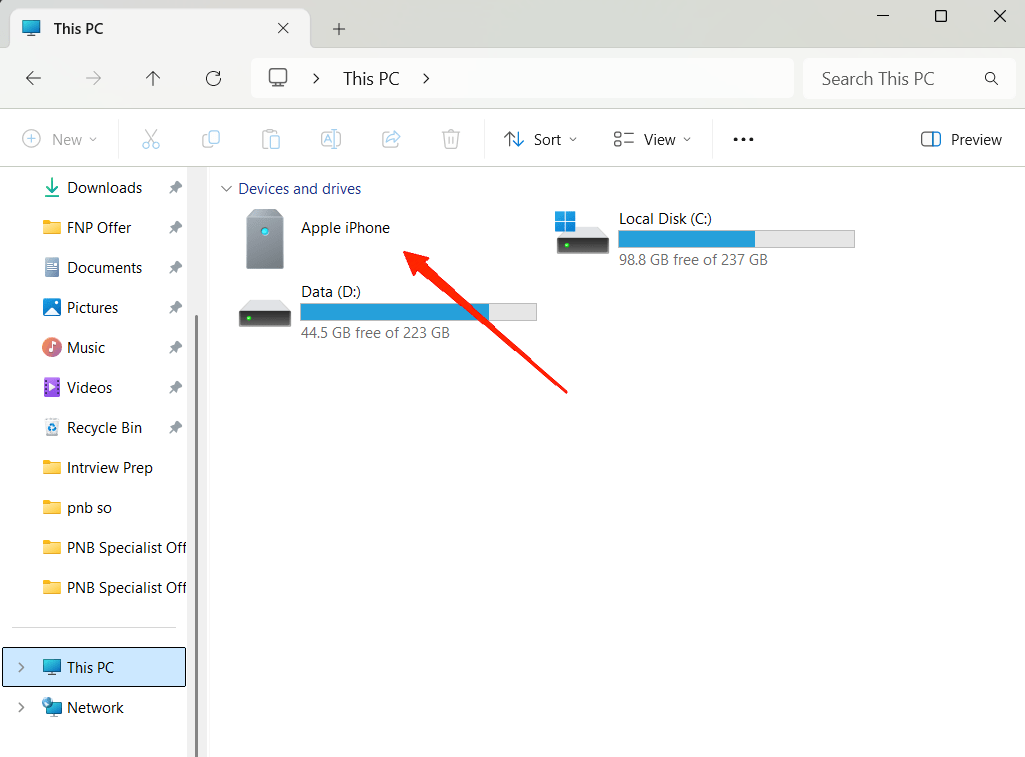Image resolution: width=1025 pixels, height=757 pixels.
Task: Open the View dropdown menu
Action: pyautogui.click(x=652, y=139)
